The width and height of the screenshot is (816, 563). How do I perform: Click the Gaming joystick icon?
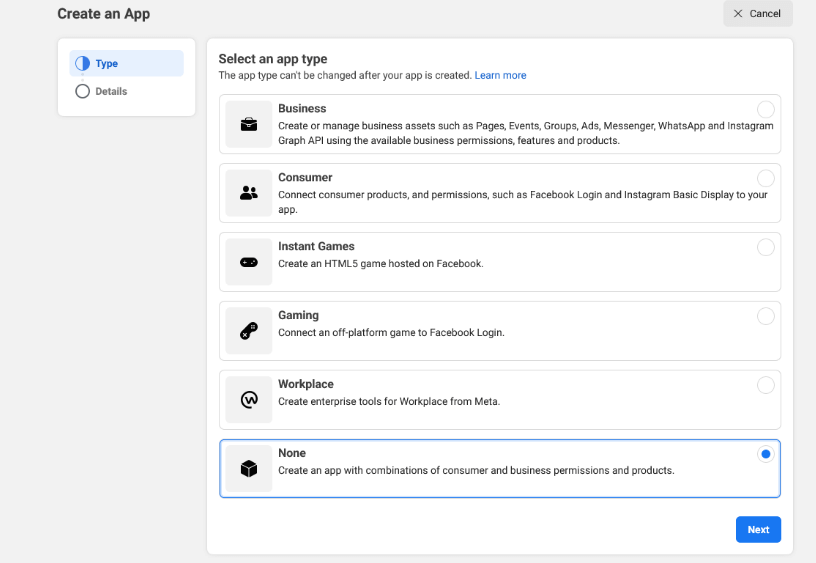248,331
